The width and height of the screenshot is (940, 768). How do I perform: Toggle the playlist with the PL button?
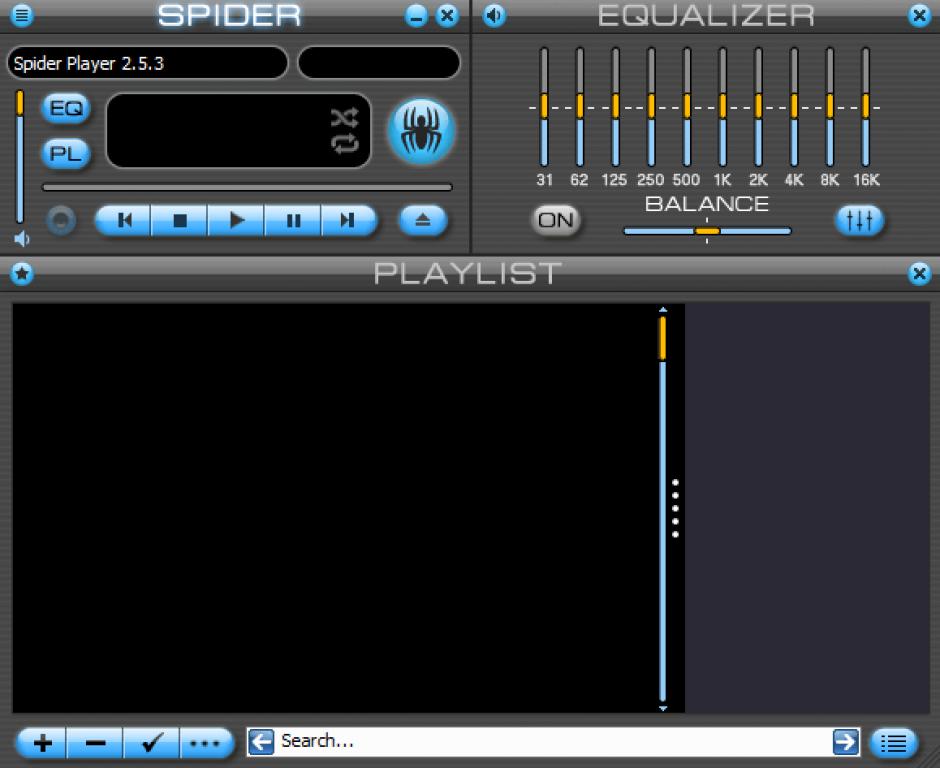tap(66, 153)
